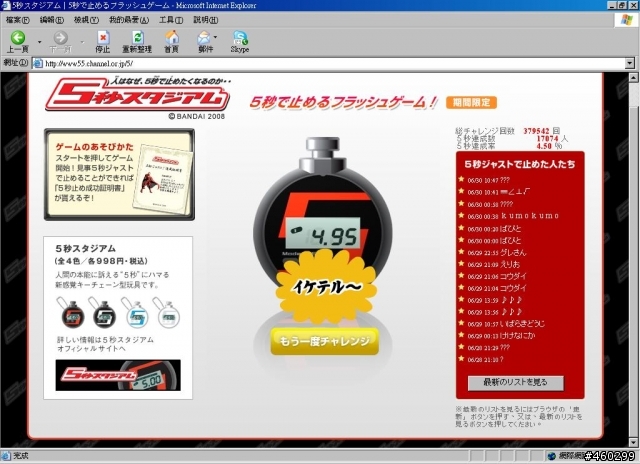
Task: Click the ゲームのあそびかた heading
Action: (94, 147)
